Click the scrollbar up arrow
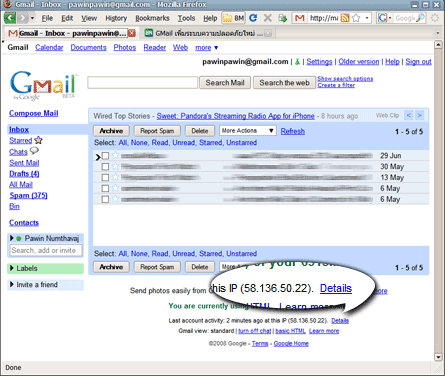The width and height of the screenshot is (445, 376). 438,46
